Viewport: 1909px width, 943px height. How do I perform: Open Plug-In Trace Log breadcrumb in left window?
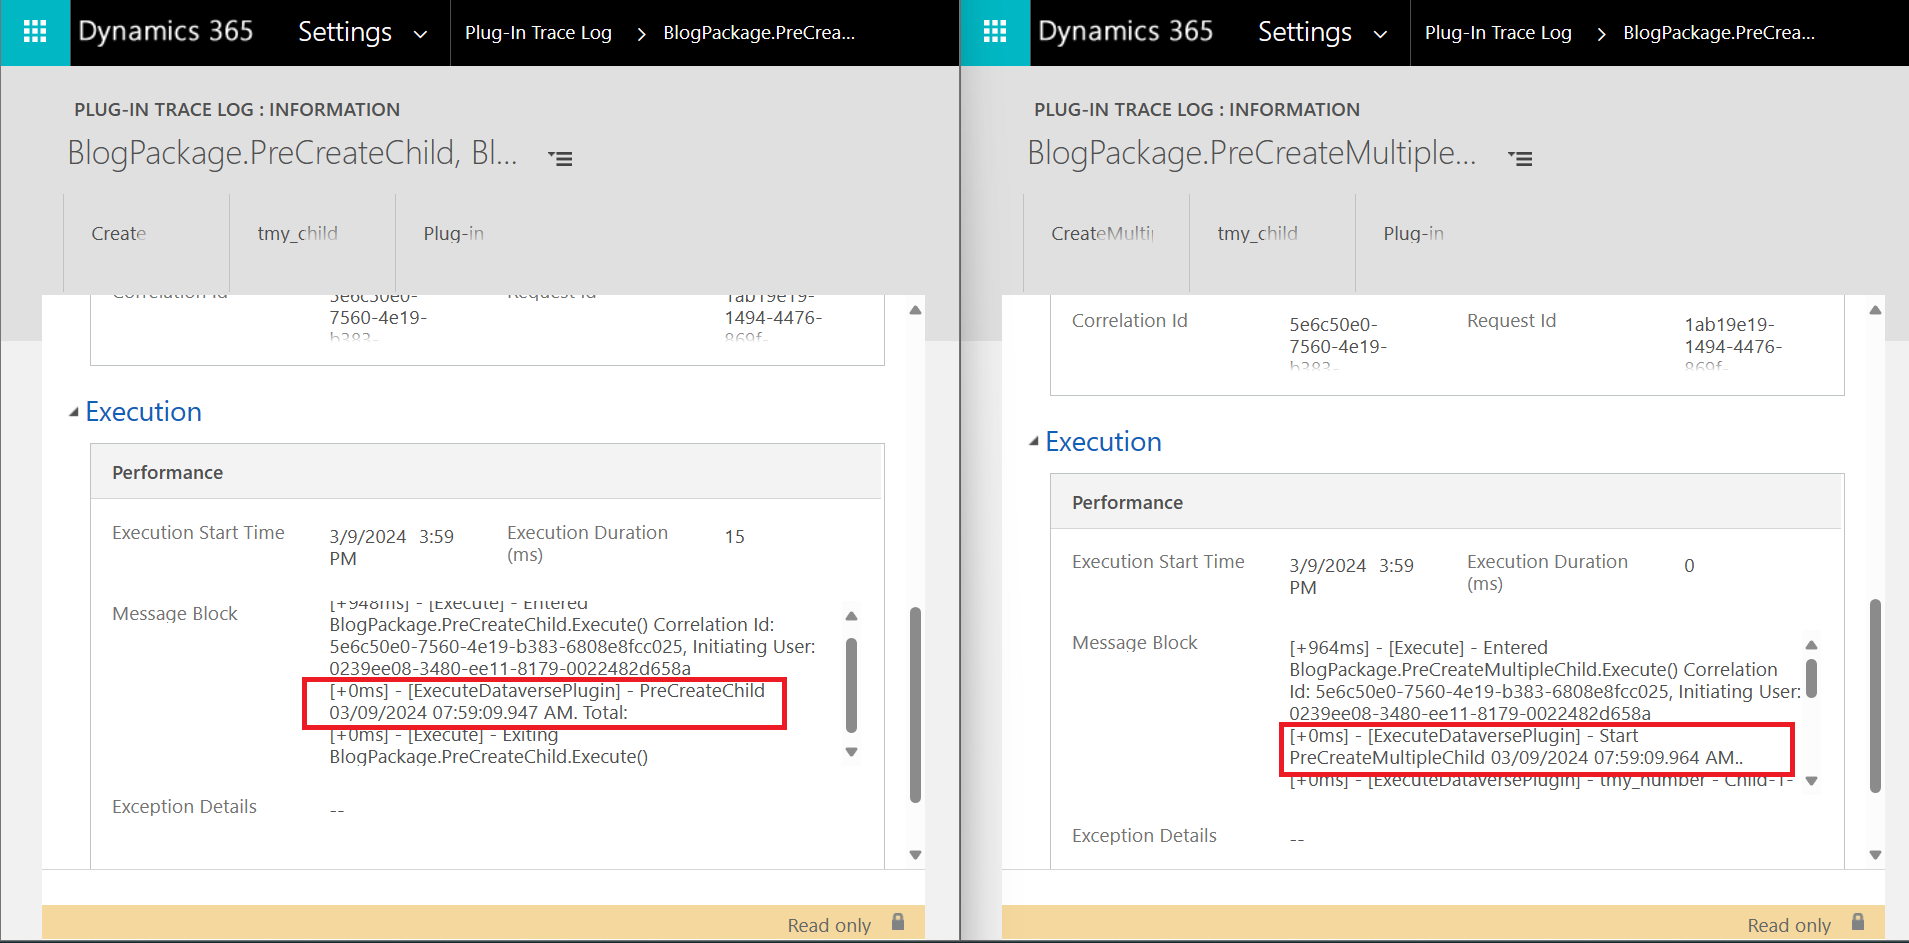pyautogui.click(x=538, y=33)
